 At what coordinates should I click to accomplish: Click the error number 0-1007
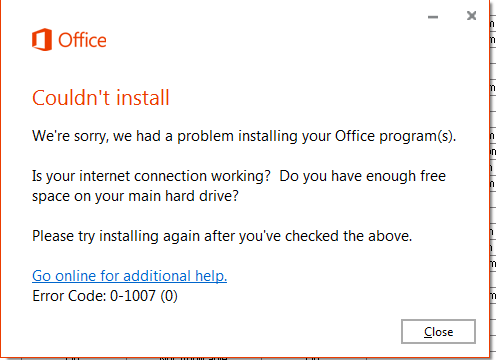133,296
